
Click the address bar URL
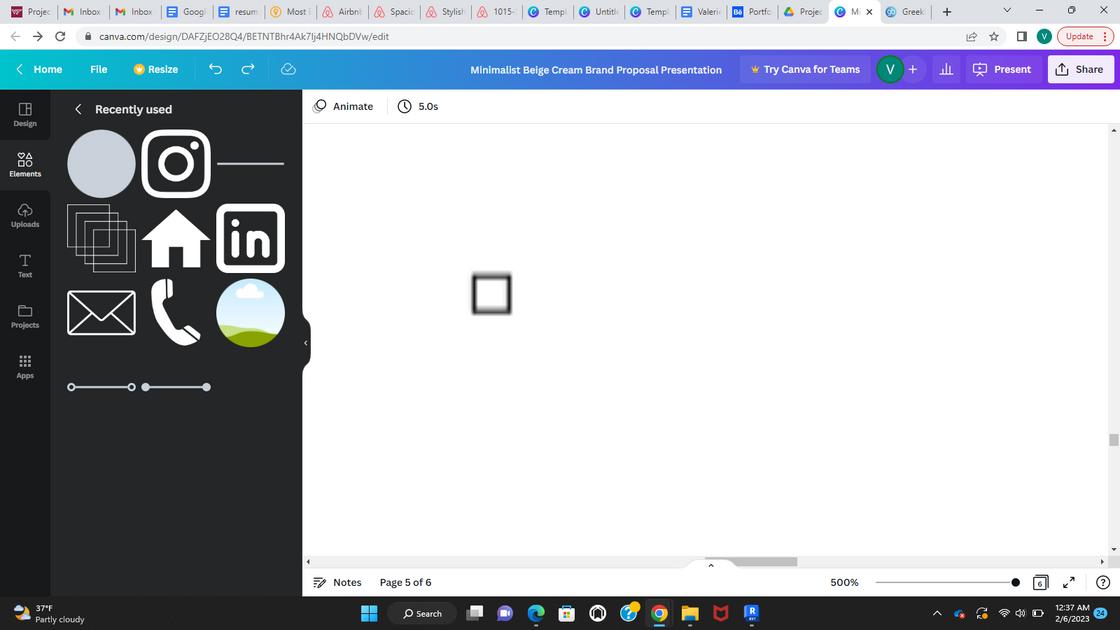(244, 36)
